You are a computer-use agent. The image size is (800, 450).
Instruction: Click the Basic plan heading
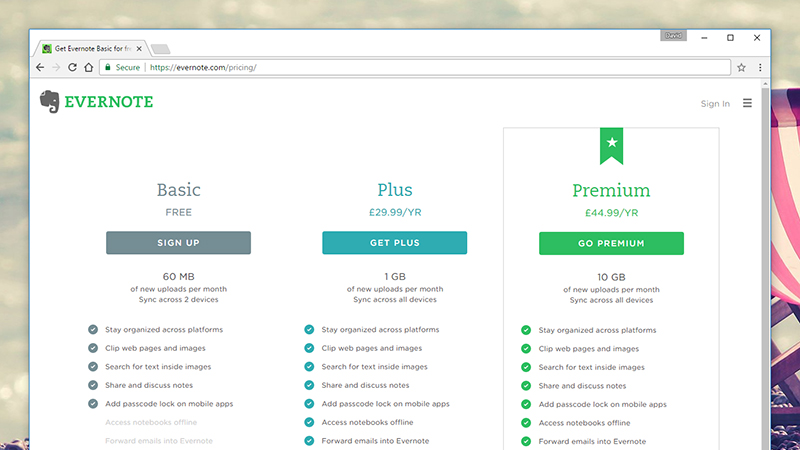point(179,190)
